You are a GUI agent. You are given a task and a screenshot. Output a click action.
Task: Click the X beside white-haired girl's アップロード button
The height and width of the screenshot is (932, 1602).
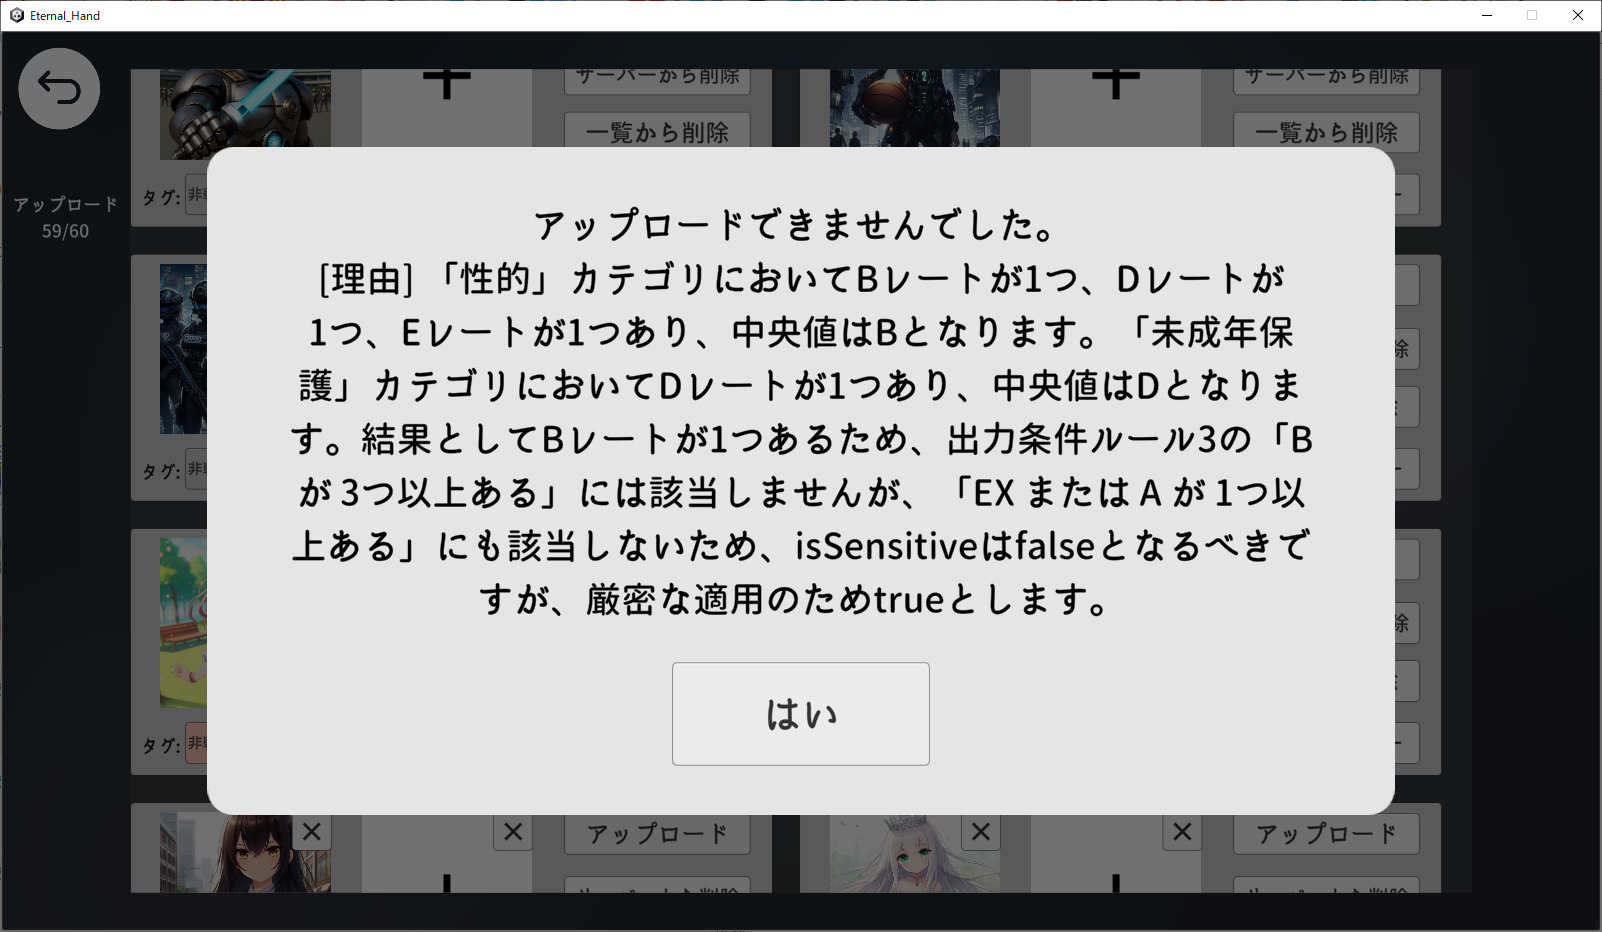tap(1182, 832)
